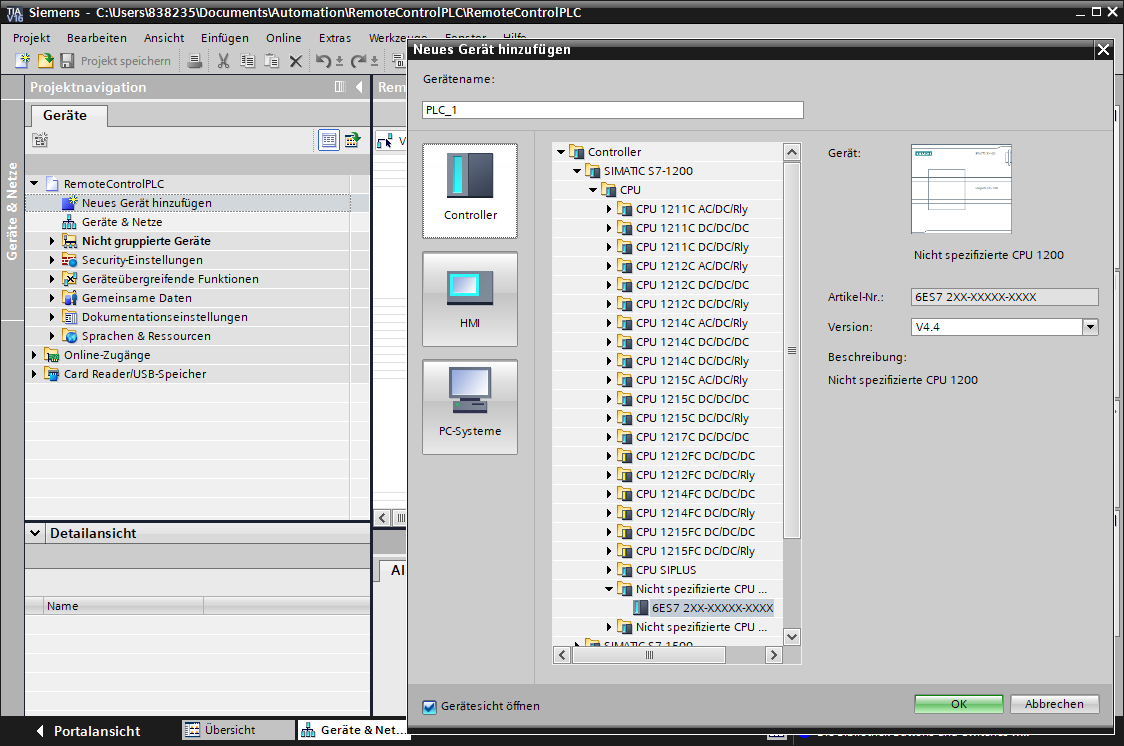This screenshot has width=1124, height=746.
Task: Open the Extras menu
Action: coord(335,38)
